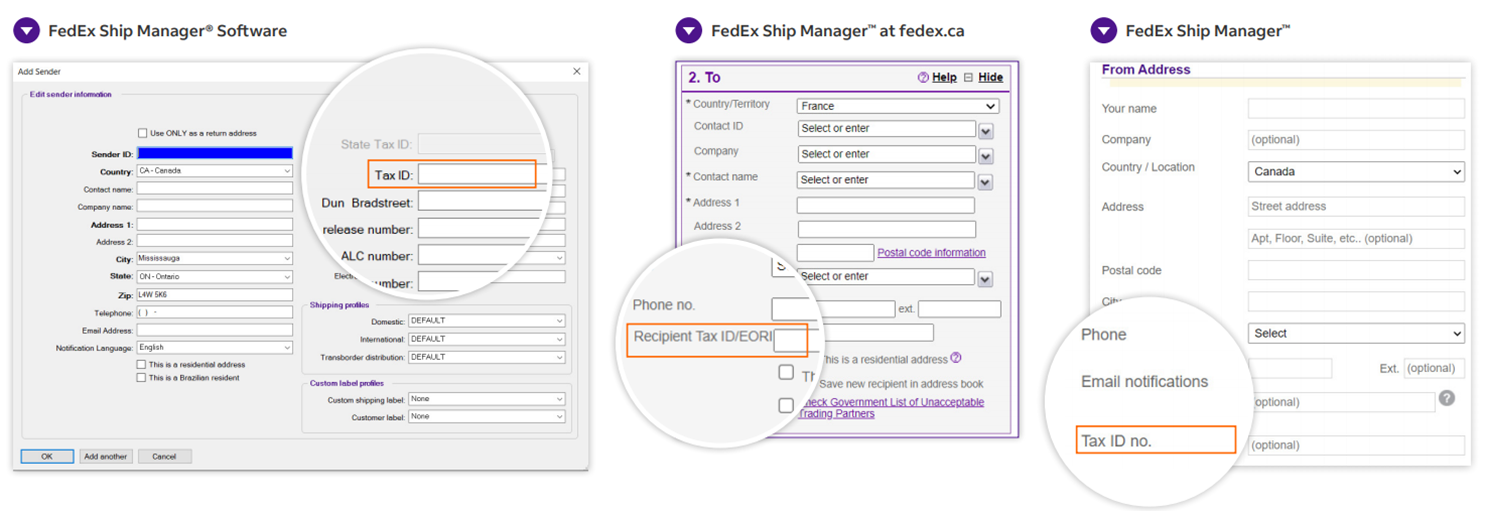1487x511 pixels.
Task: Click the Add another button
Action: pos(105,456)
